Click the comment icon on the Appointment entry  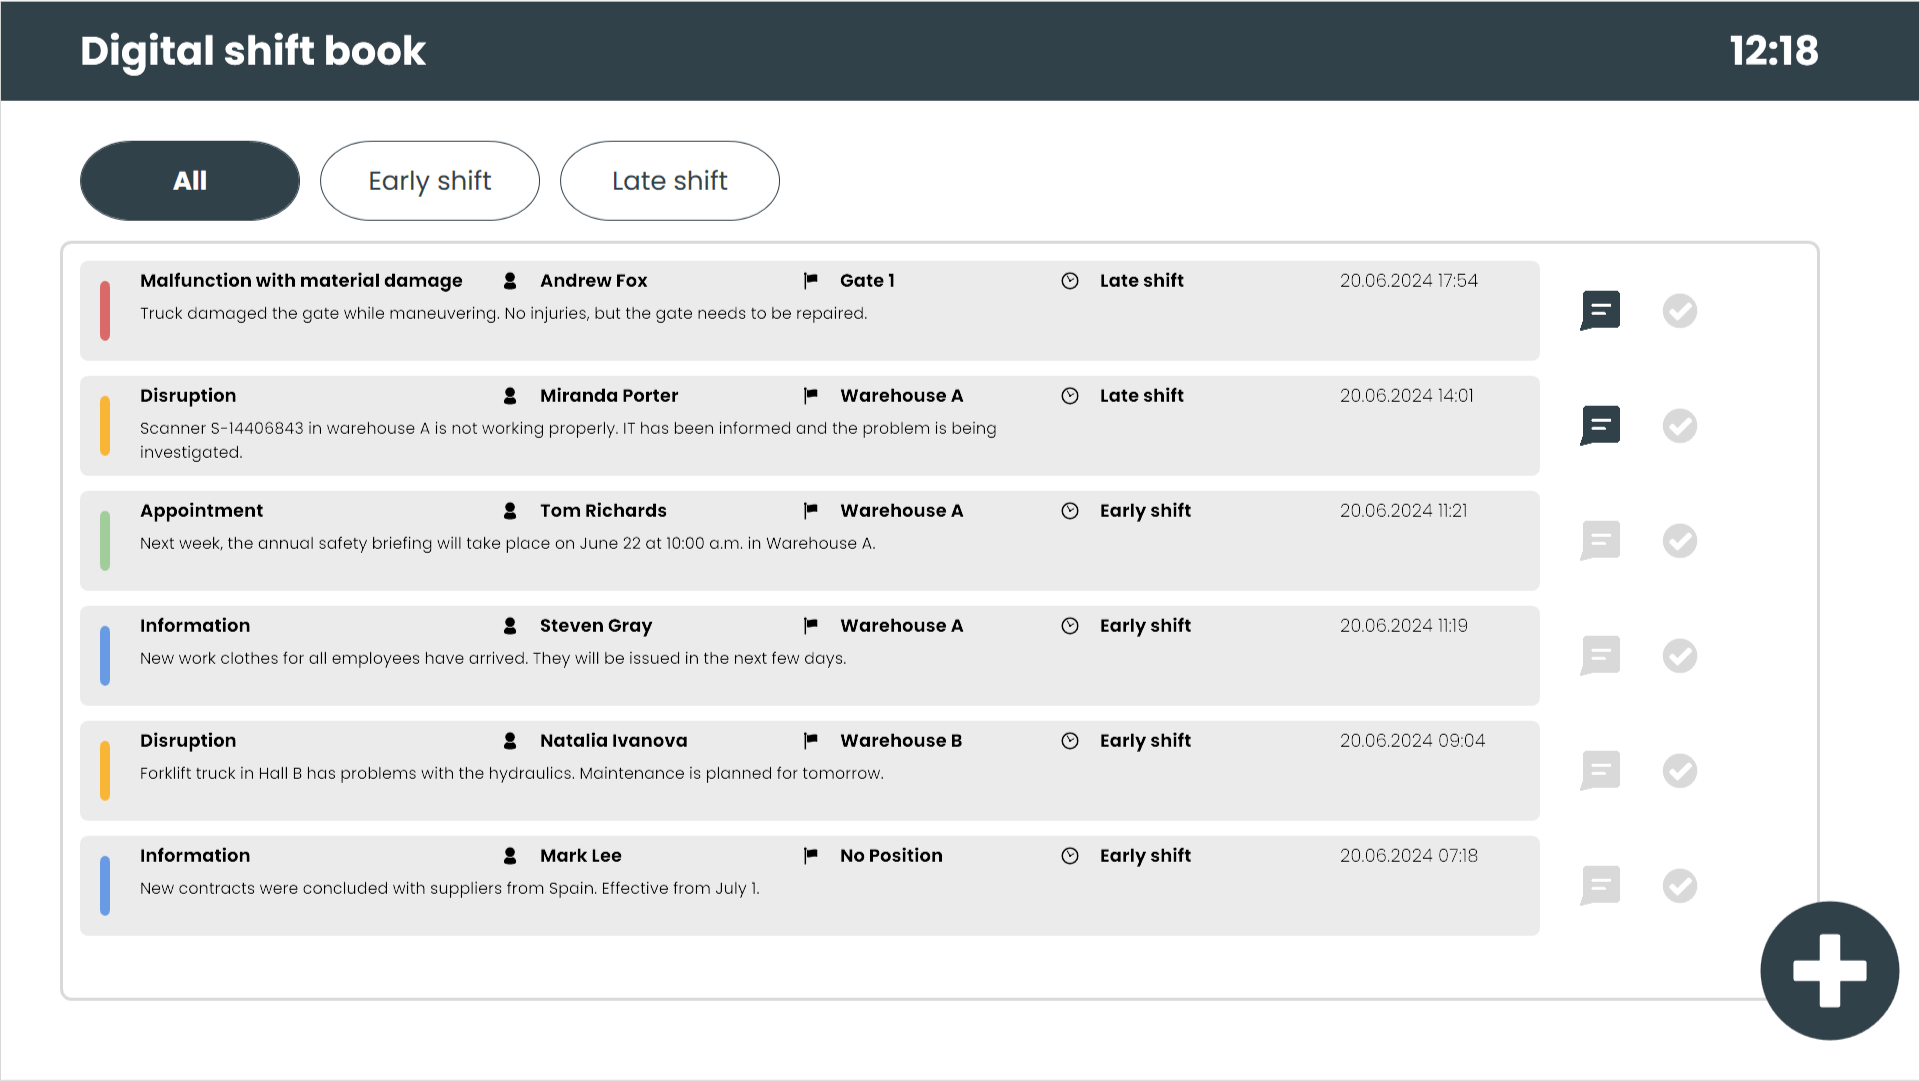point(1599,540)
